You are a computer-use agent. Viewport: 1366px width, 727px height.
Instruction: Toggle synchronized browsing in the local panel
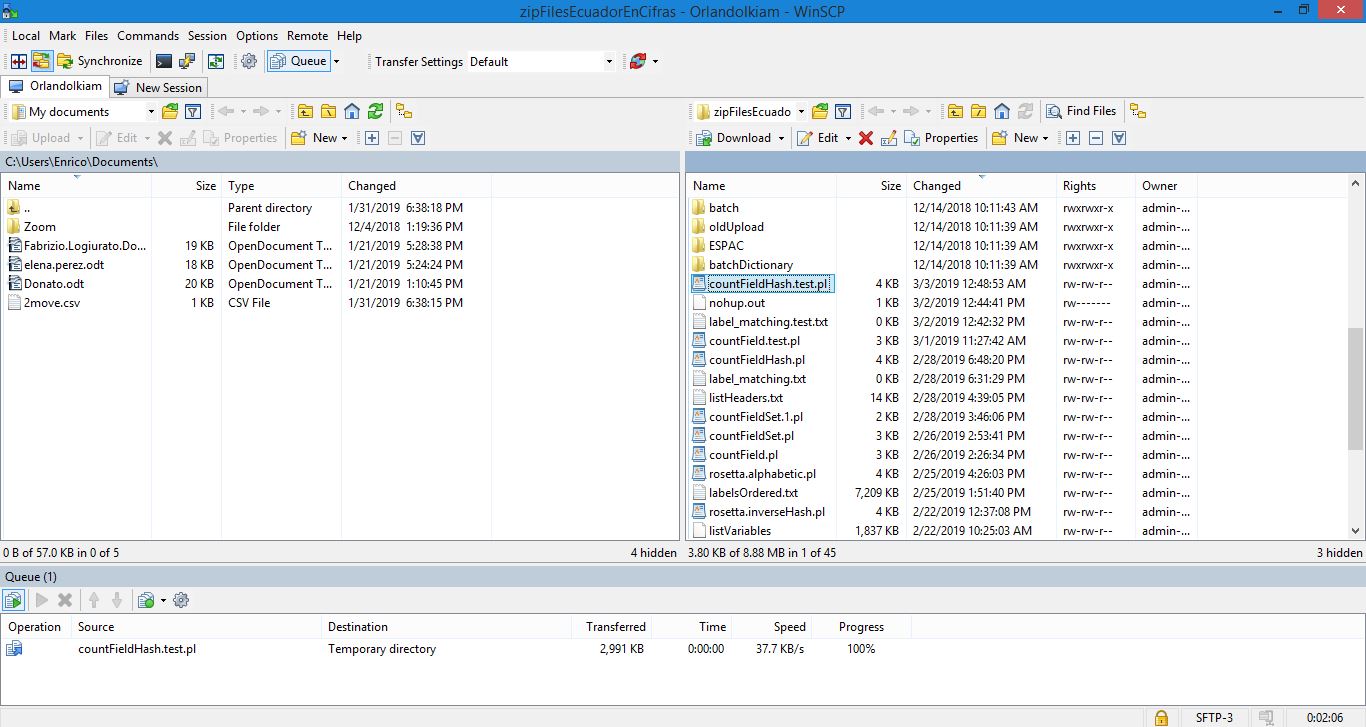(x=403, y=111)
